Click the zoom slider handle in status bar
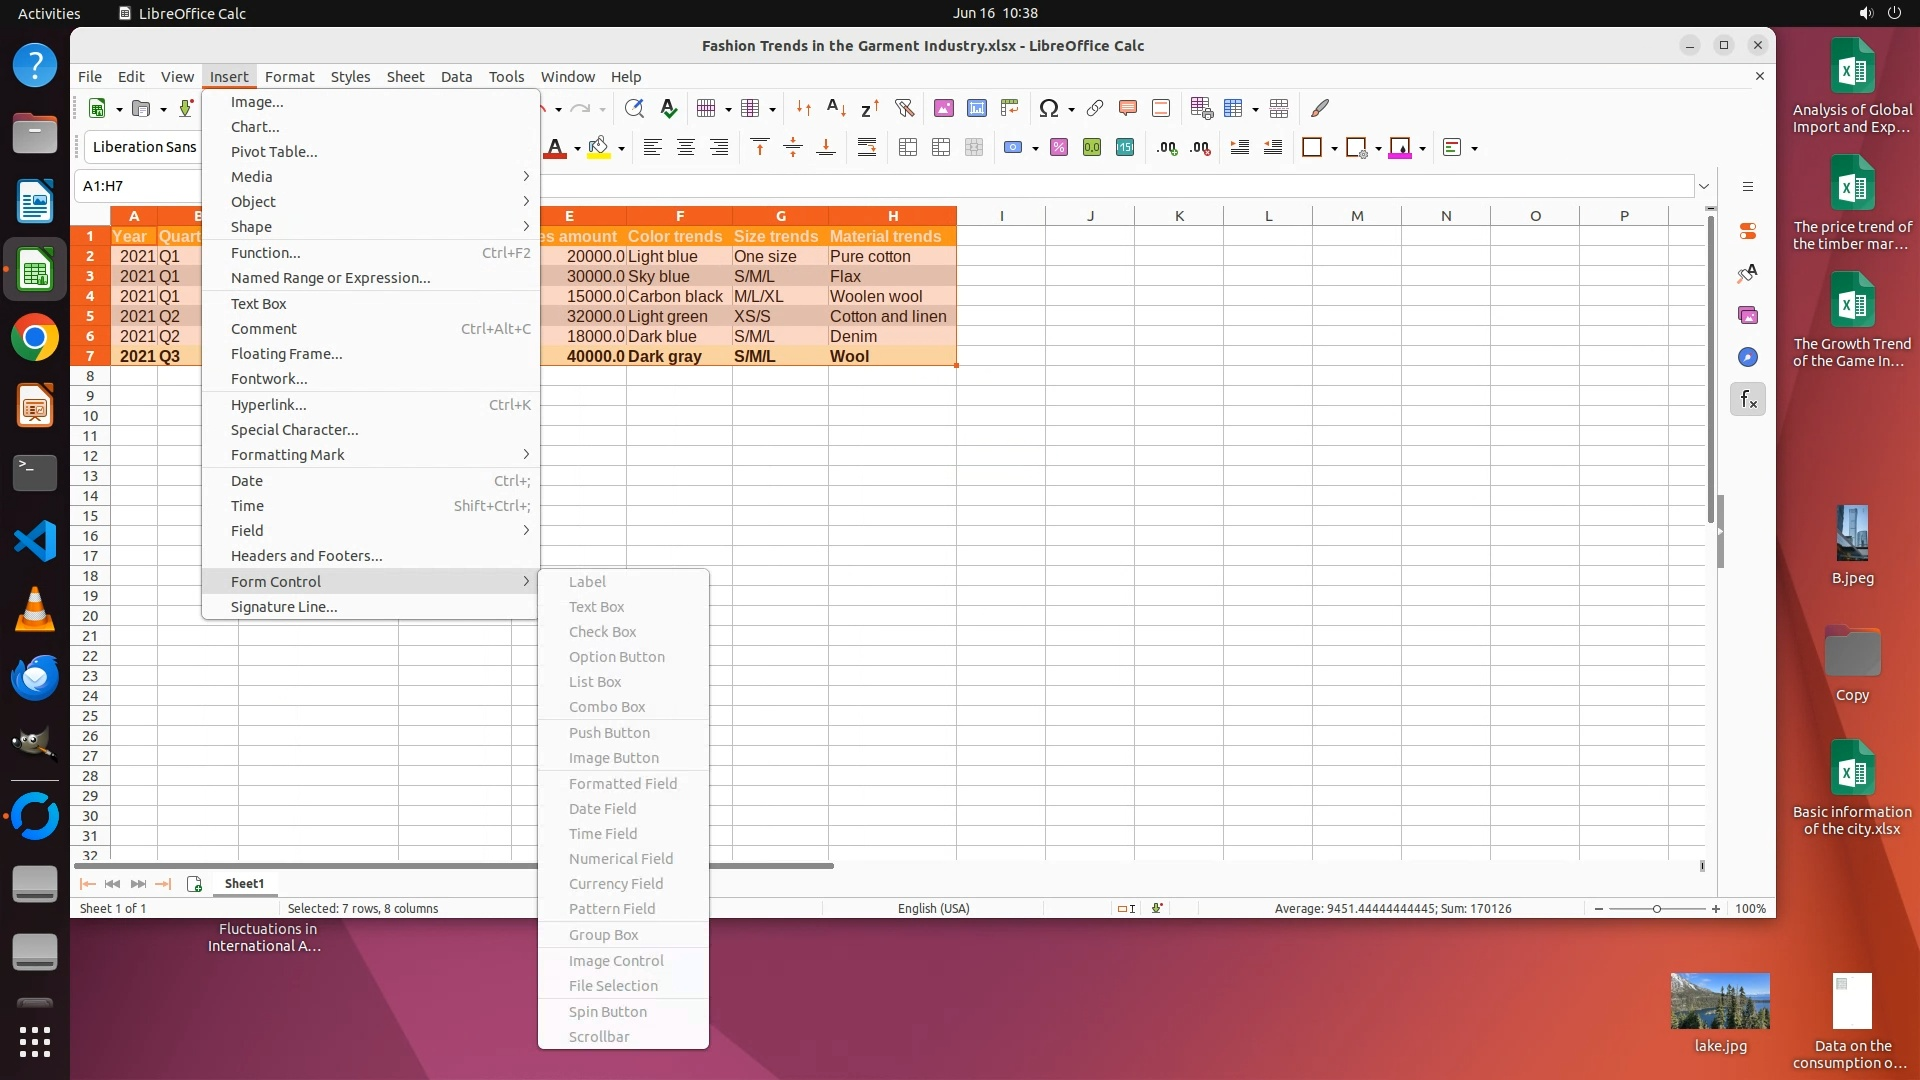Screen dimensions: 1920x1080 coord(1657,909)
